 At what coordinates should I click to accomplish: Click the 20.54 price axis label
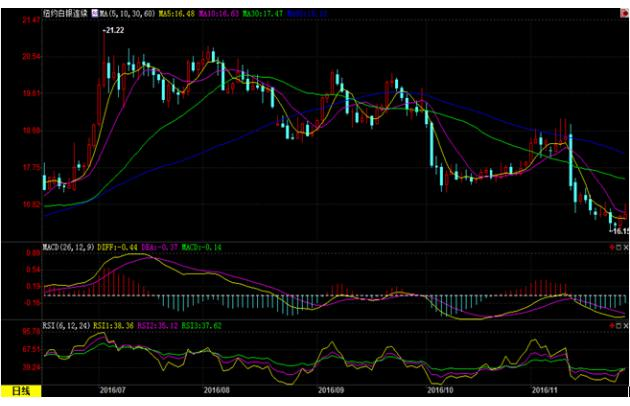[31, 57]
